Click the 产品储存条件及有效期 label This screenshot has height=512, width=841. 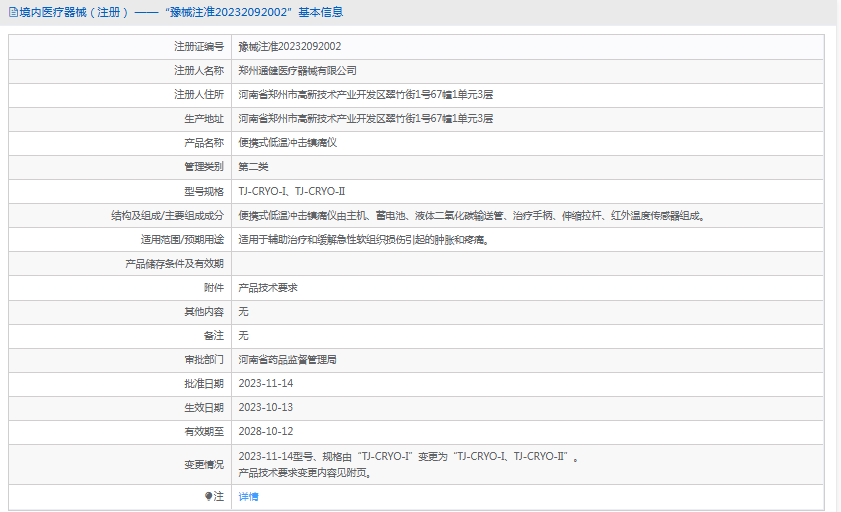pyautogui.click(x=174, y=264)
